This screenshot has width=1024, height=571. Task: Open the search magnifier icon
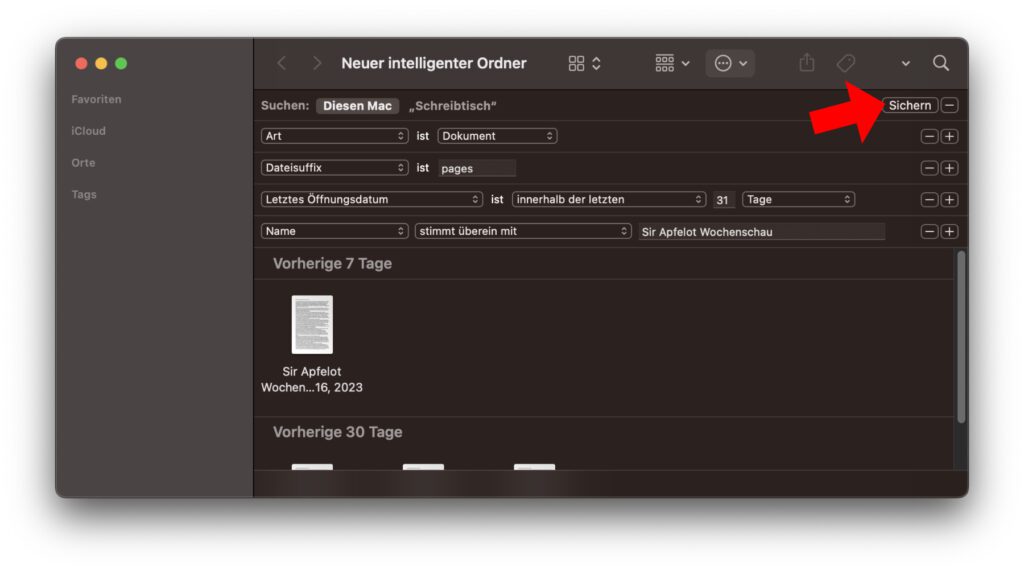tap(940, 63)
